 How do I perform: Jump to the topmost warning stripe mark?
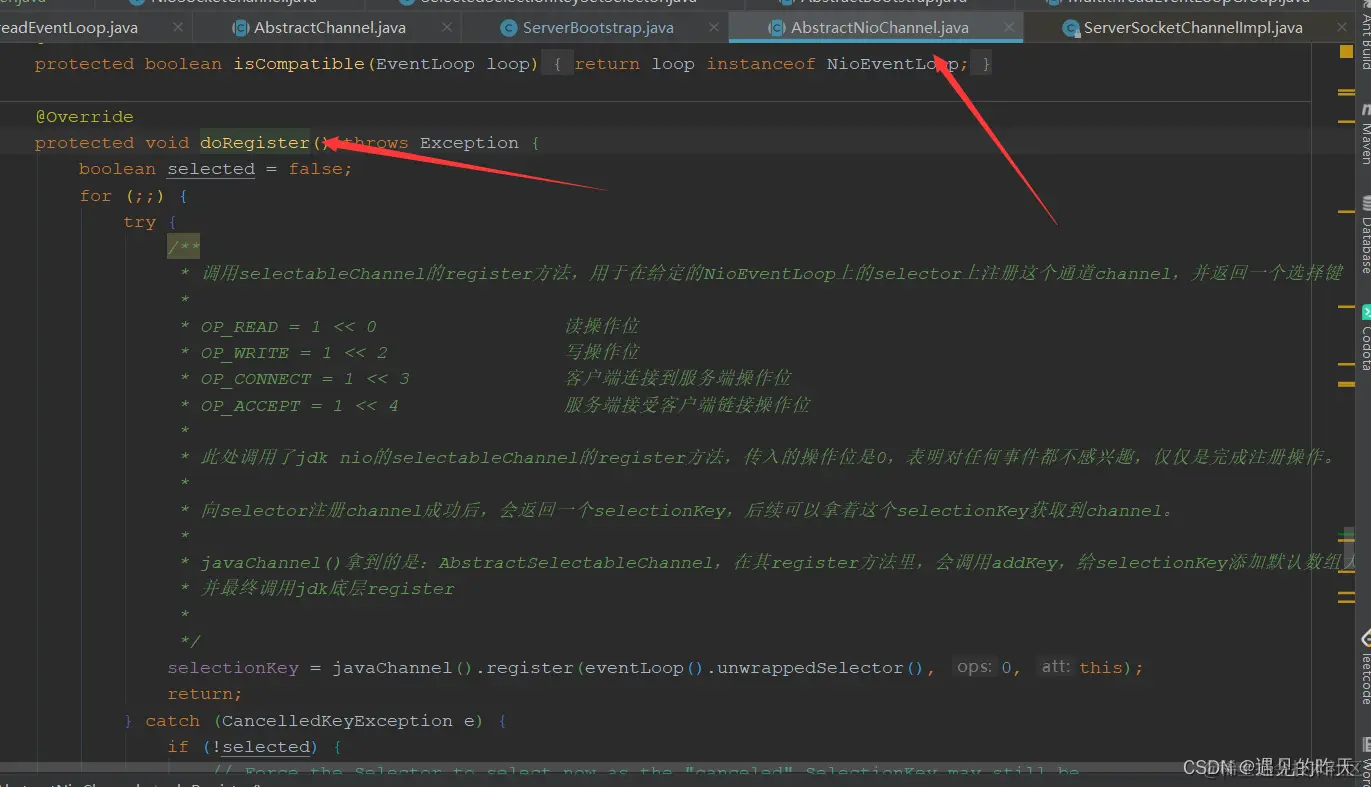pyautogui.click(x=1346, y=92)
